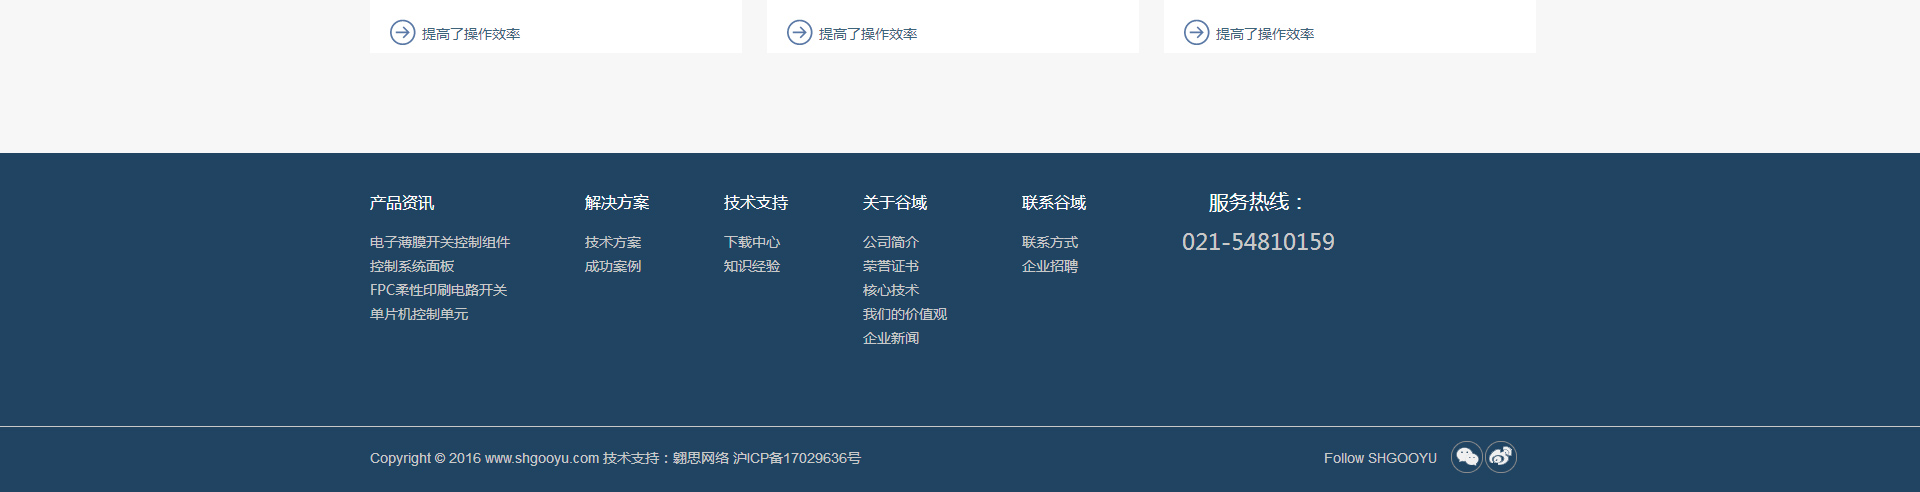Open 技术方案 under 解决方案
Image resolution: width=1920 pixels, height=492 pixels.
point(612,242)
